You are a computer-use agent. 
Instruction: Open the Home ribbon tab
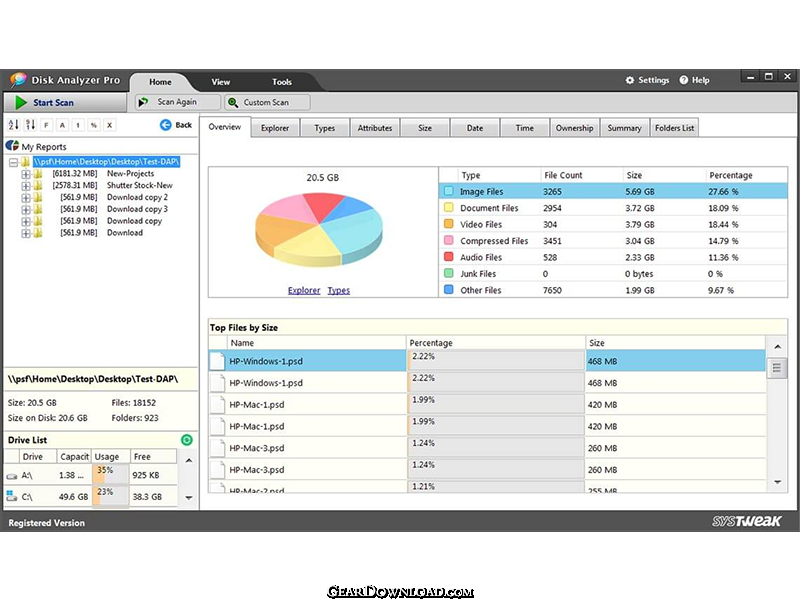(160, 82)
